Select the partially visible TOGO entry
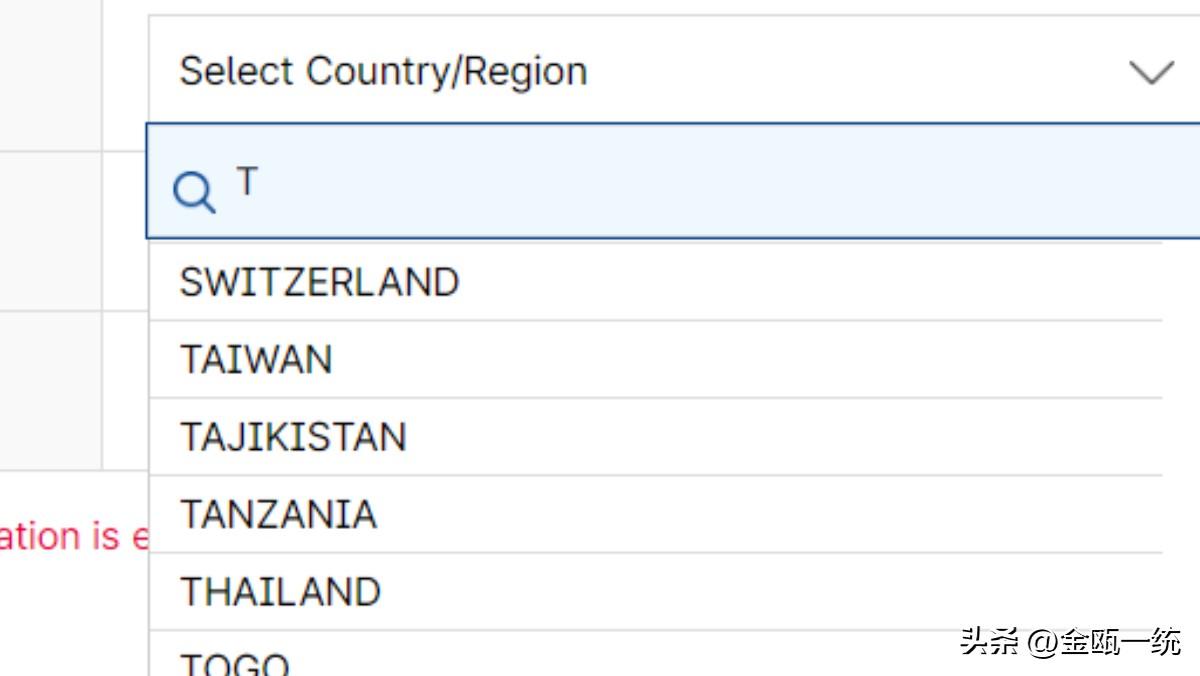The height and width of the screenshot is (676, 1200). click(236, 662)
